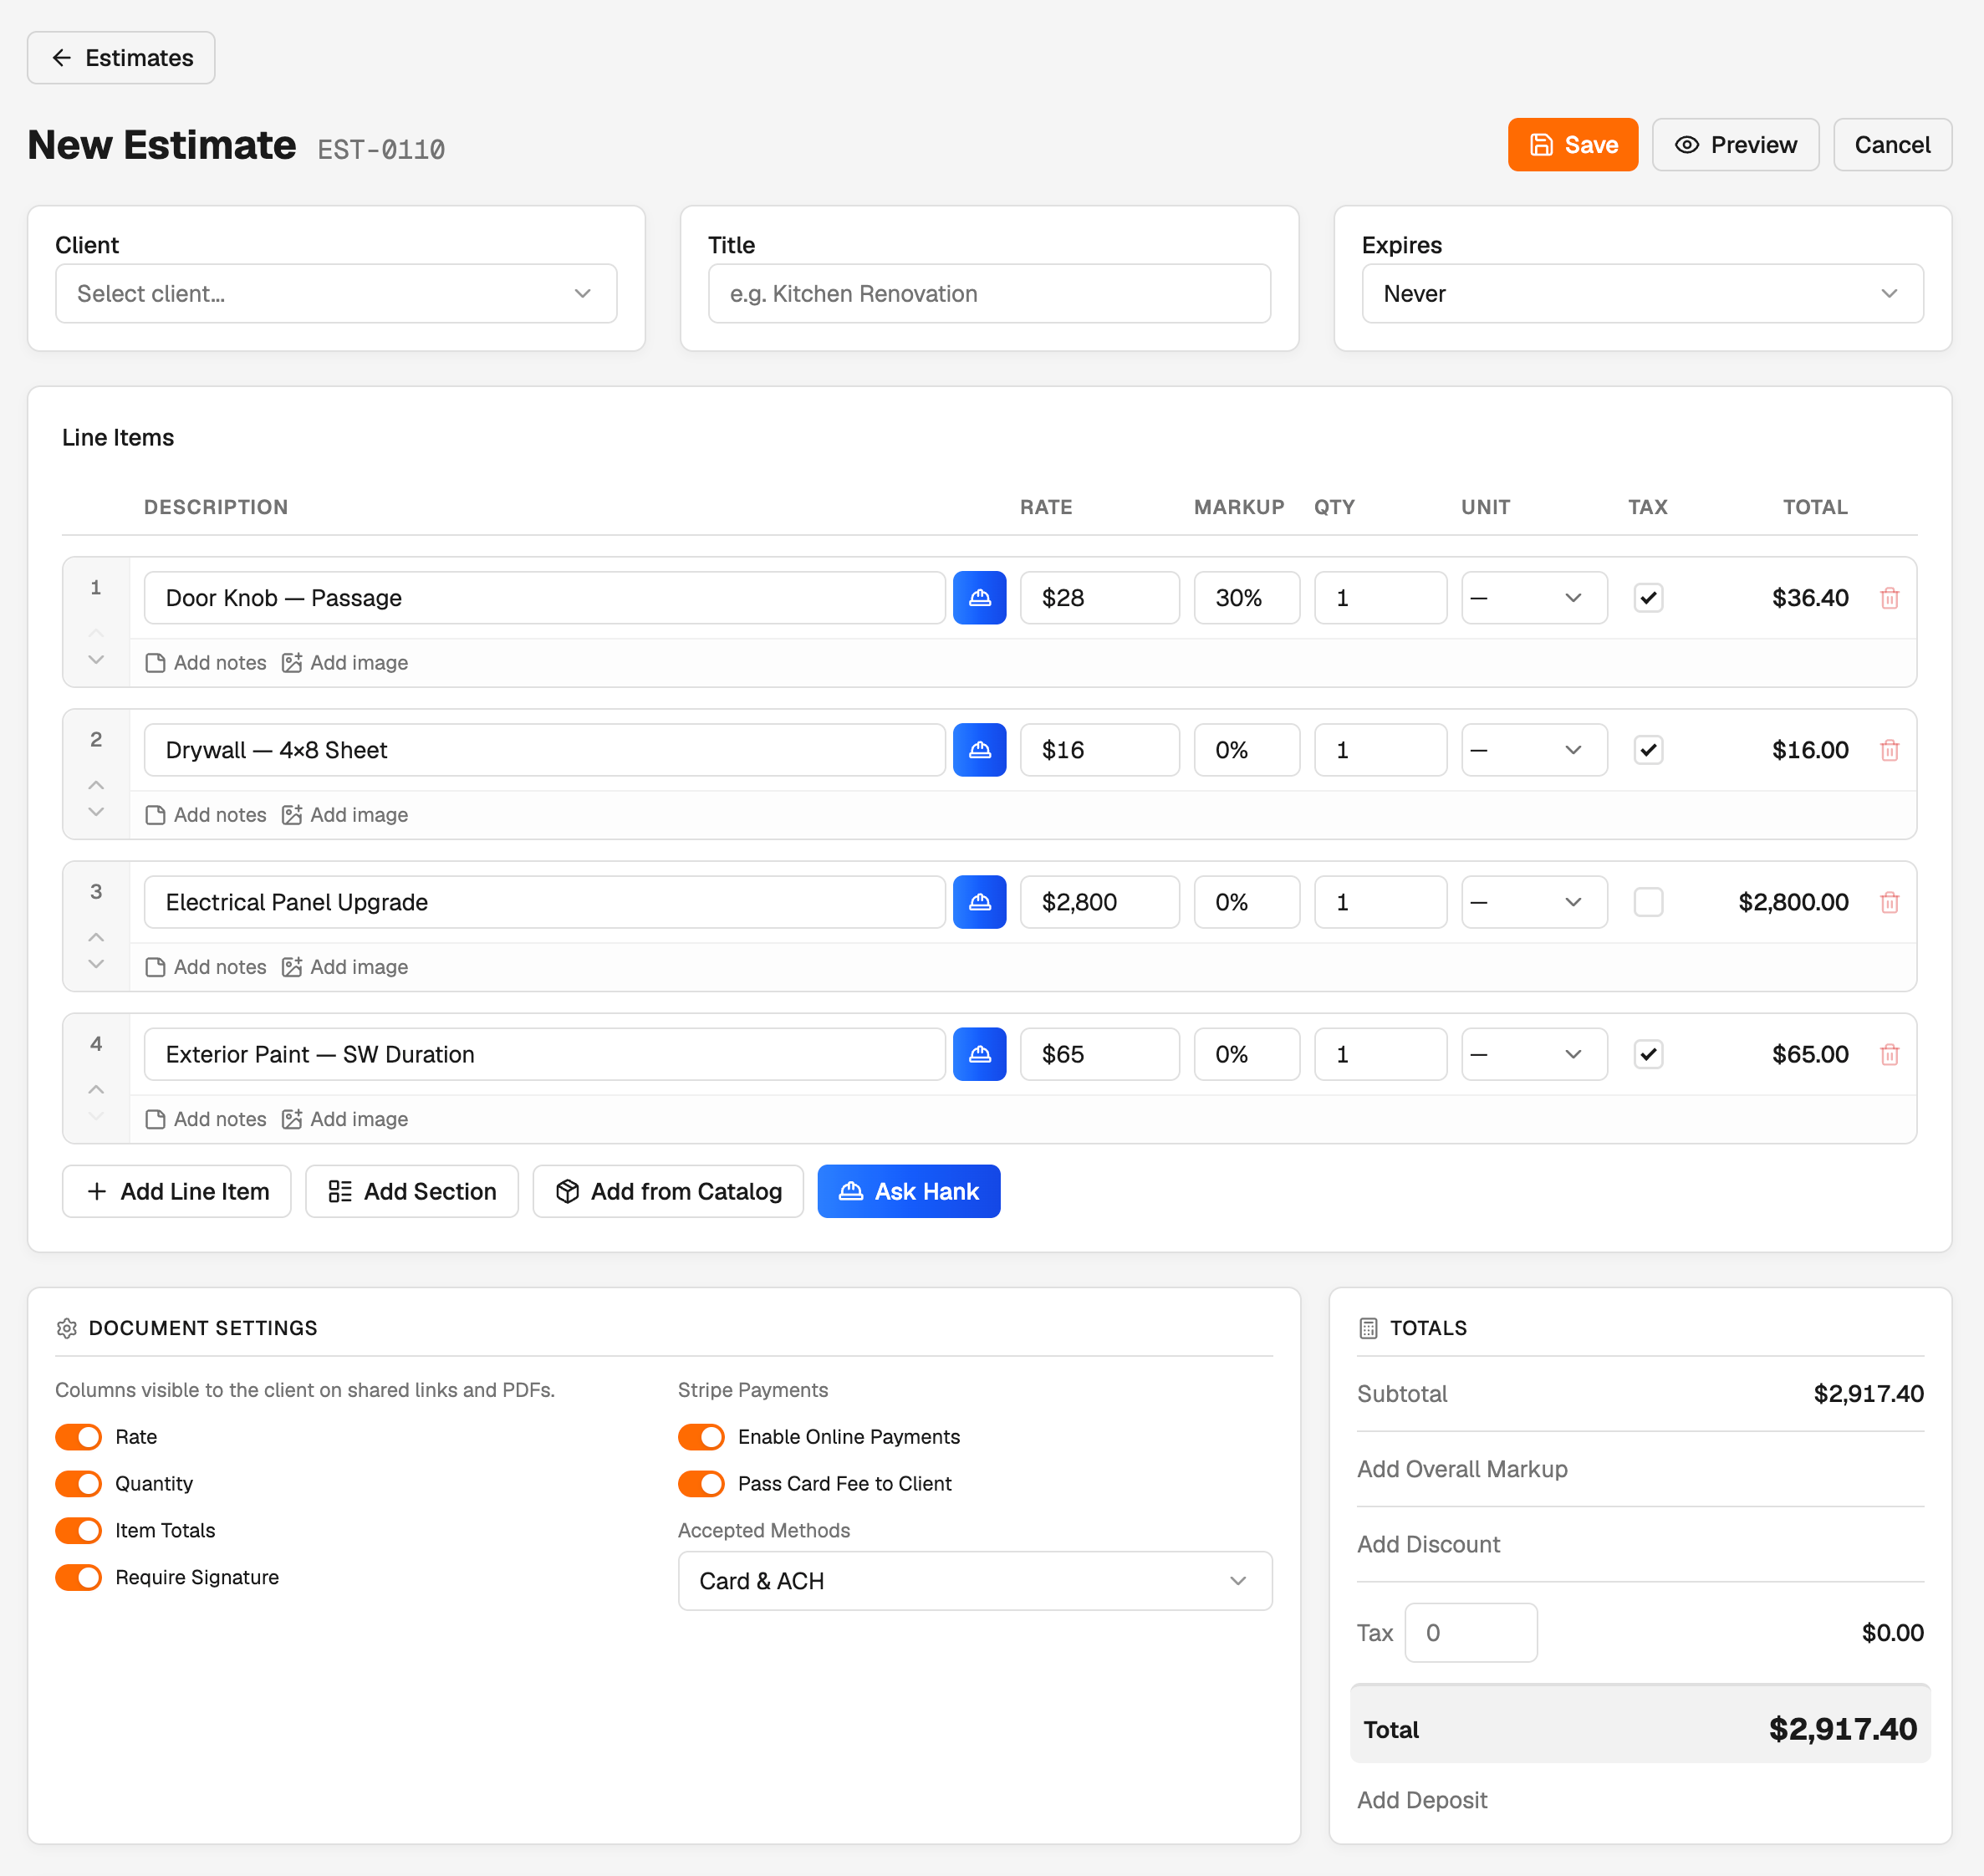Toggle Pass Card Fee to Client
This screenshot has width=1984, height=1876.
point(701,1484)
